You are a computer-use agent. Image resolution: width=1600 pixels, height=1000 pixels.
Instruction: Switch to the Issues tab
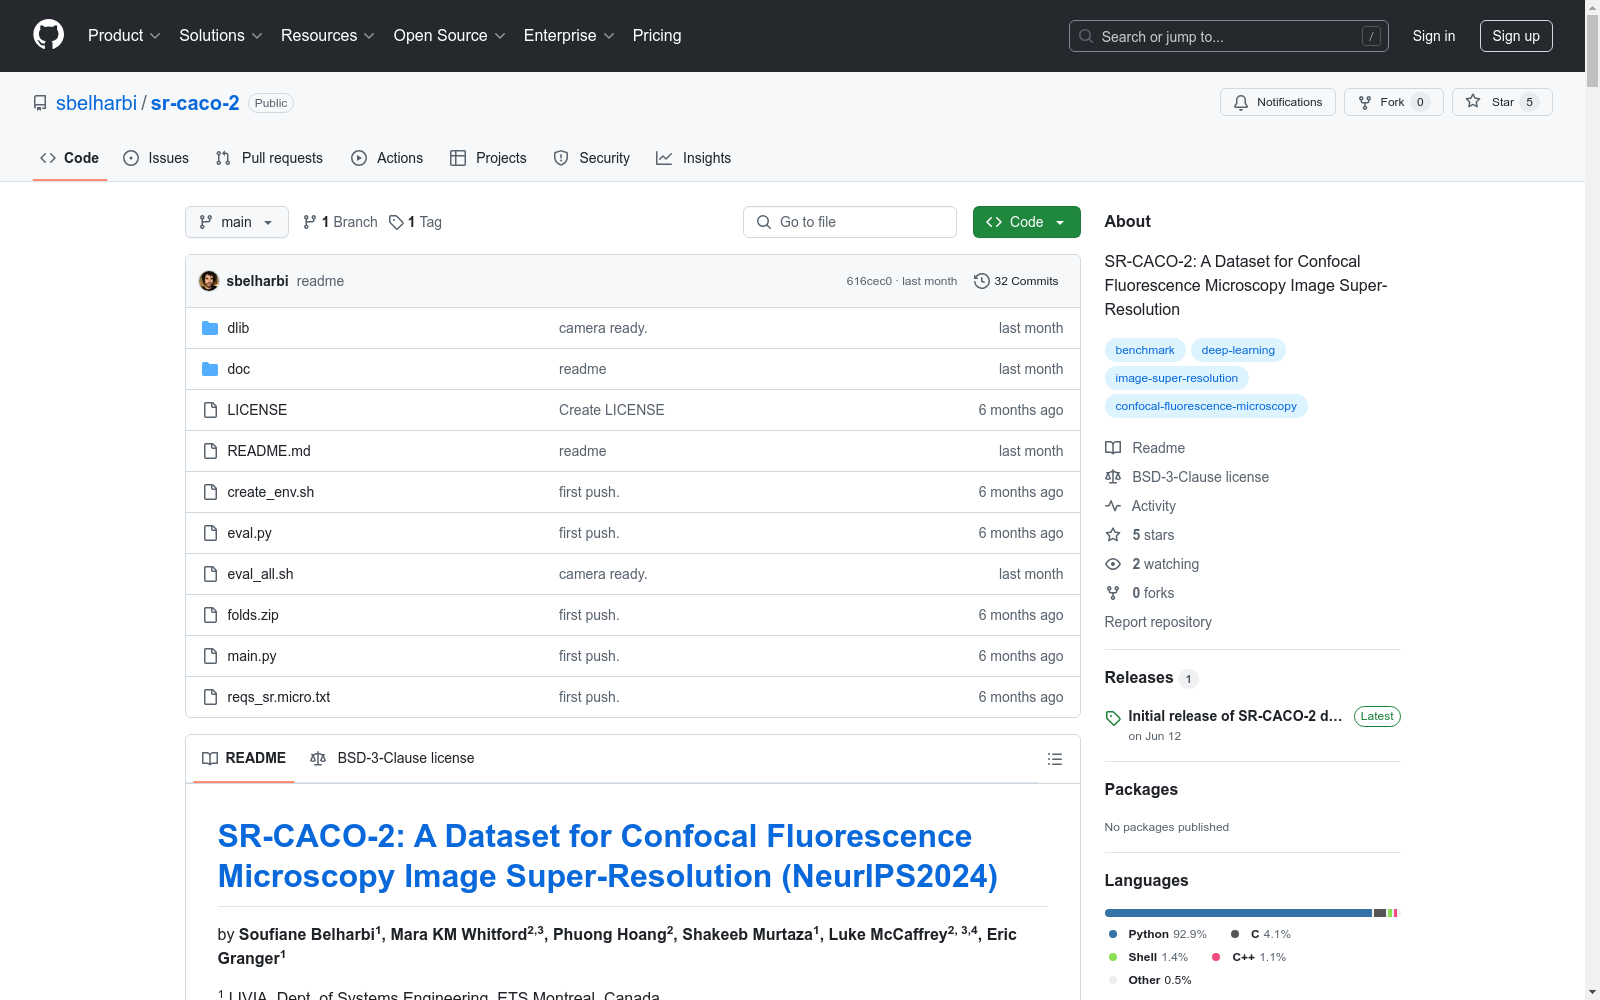tap(156, 158)
